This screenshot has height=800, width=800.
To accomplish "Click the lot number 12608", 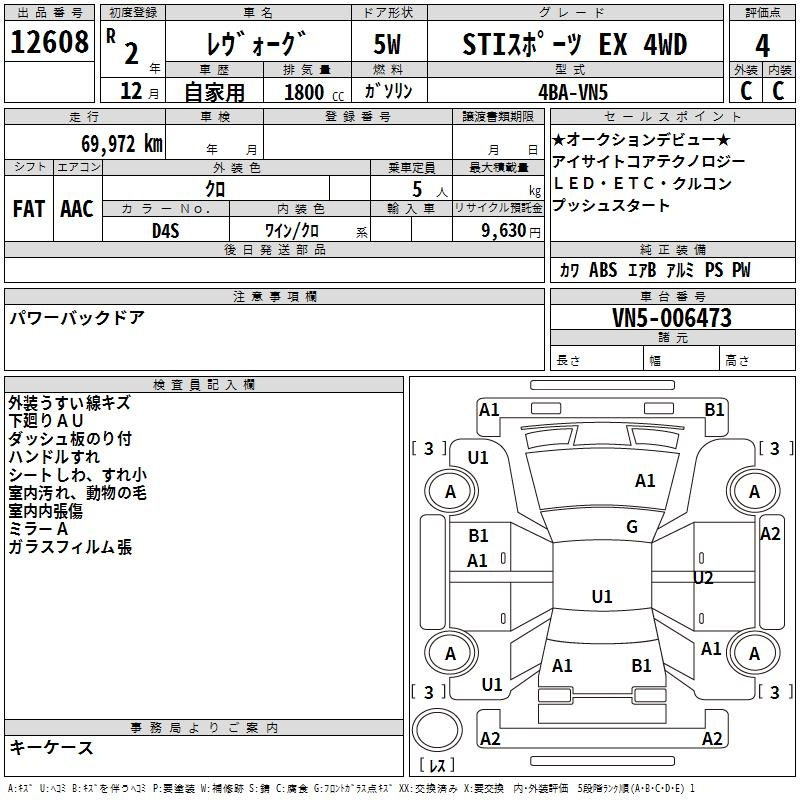I will point(49,43).
